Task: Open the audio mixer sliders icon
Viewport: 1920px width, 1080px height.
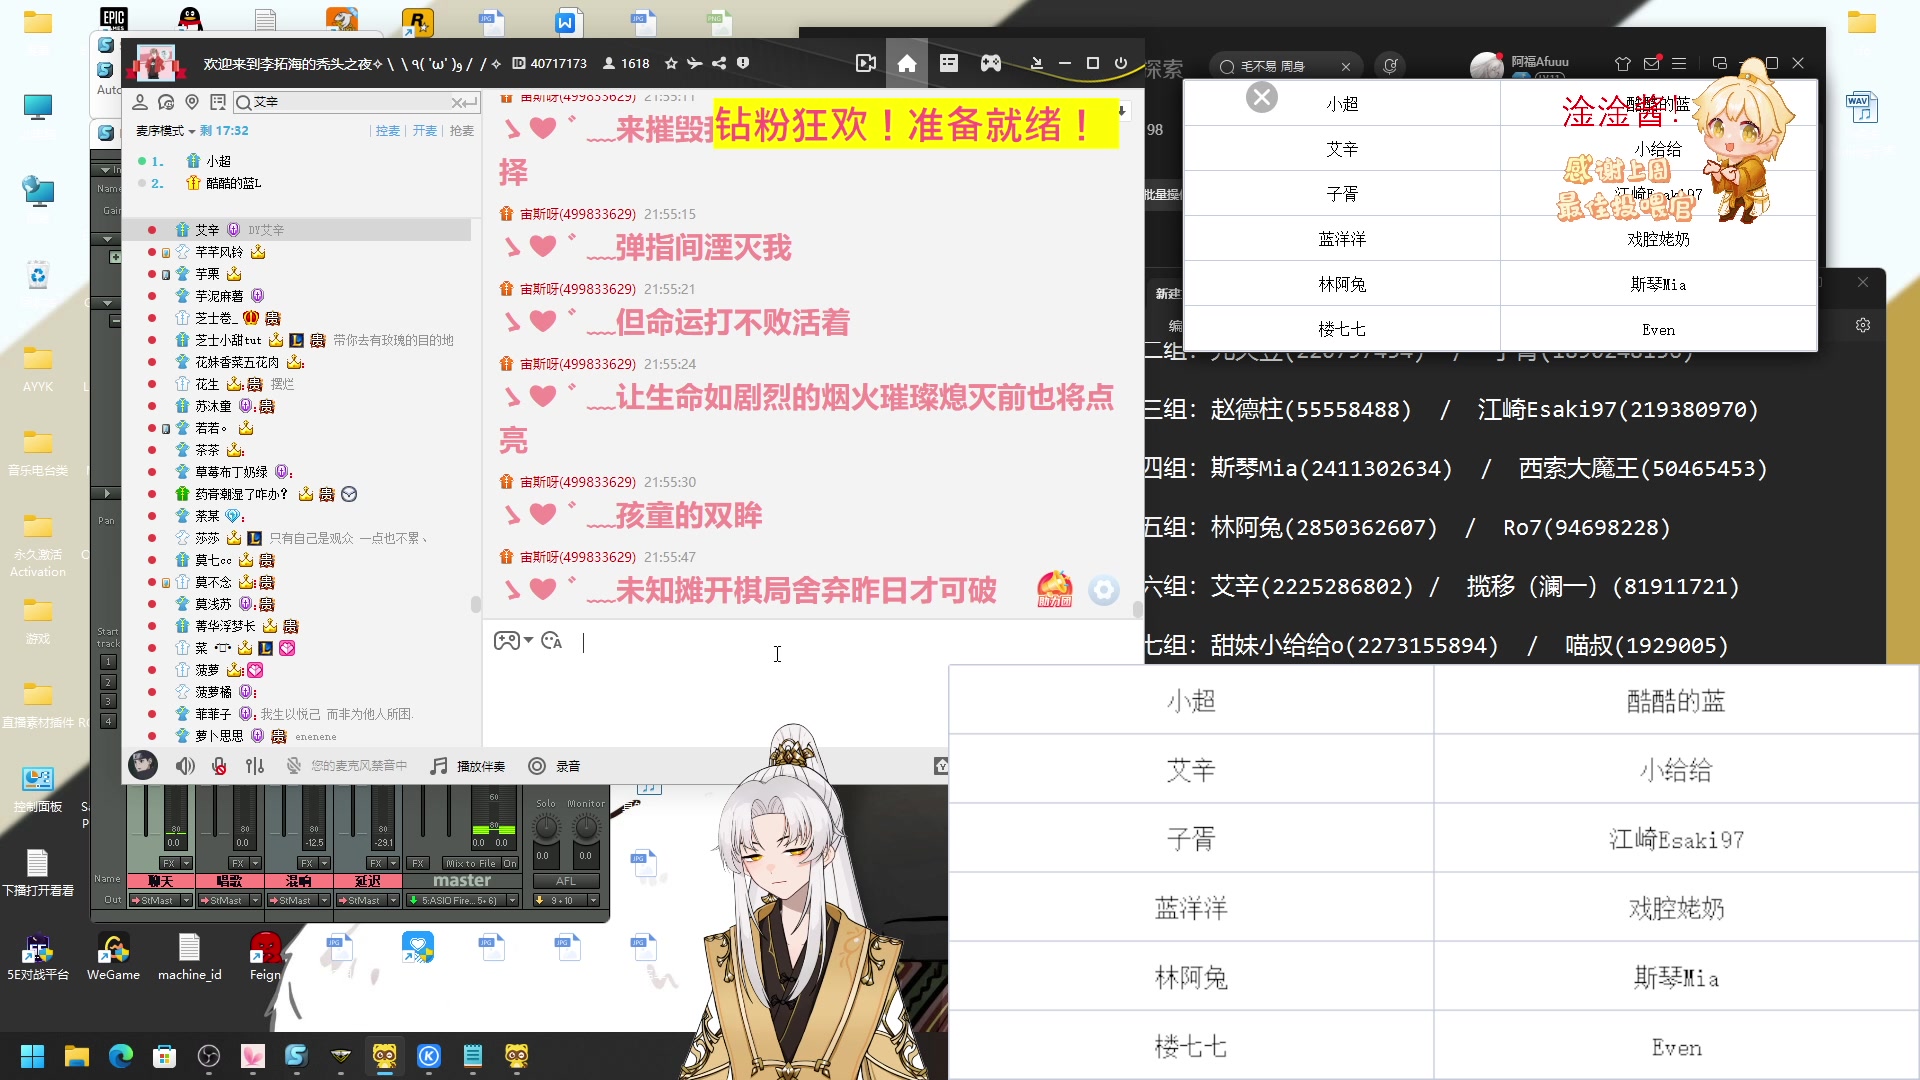Action: (255, 766)
